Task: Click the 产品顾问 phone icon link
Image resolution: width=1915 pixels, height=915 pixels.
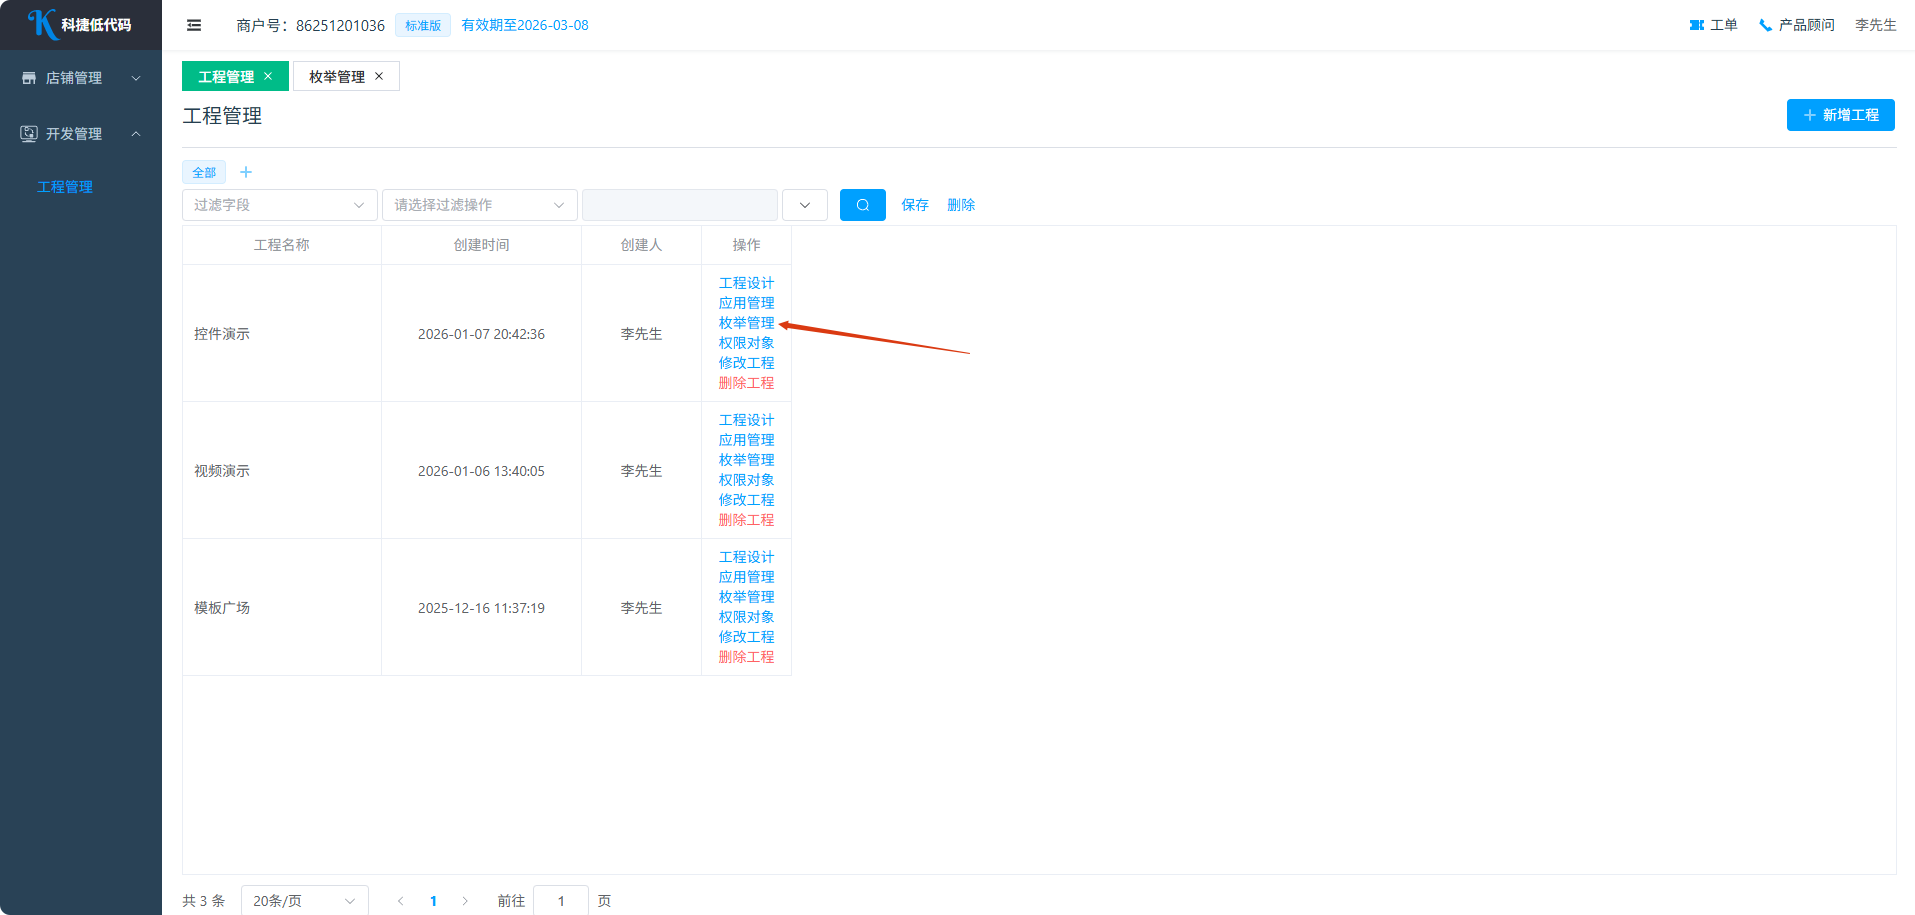Action: point(1796,25)
